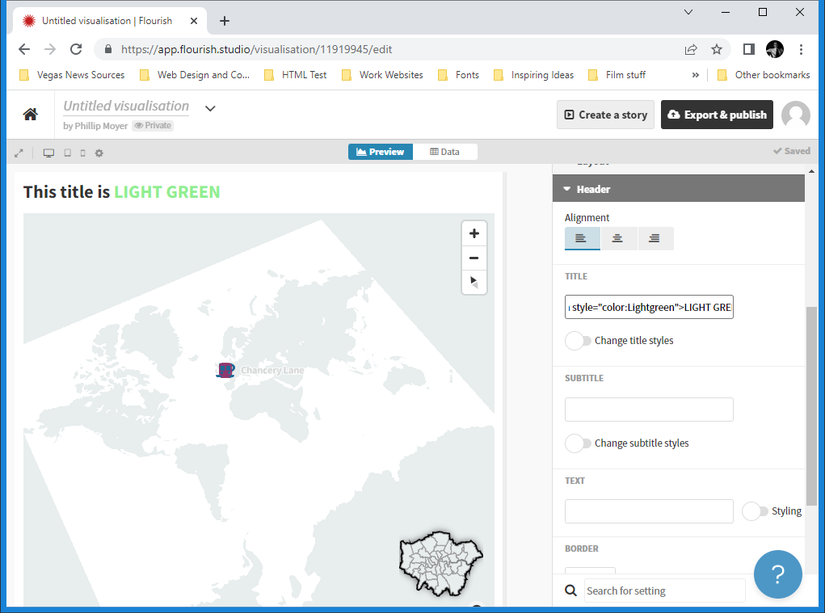Click Export & publish button
825x613 pixels.
tap(717, 115)
